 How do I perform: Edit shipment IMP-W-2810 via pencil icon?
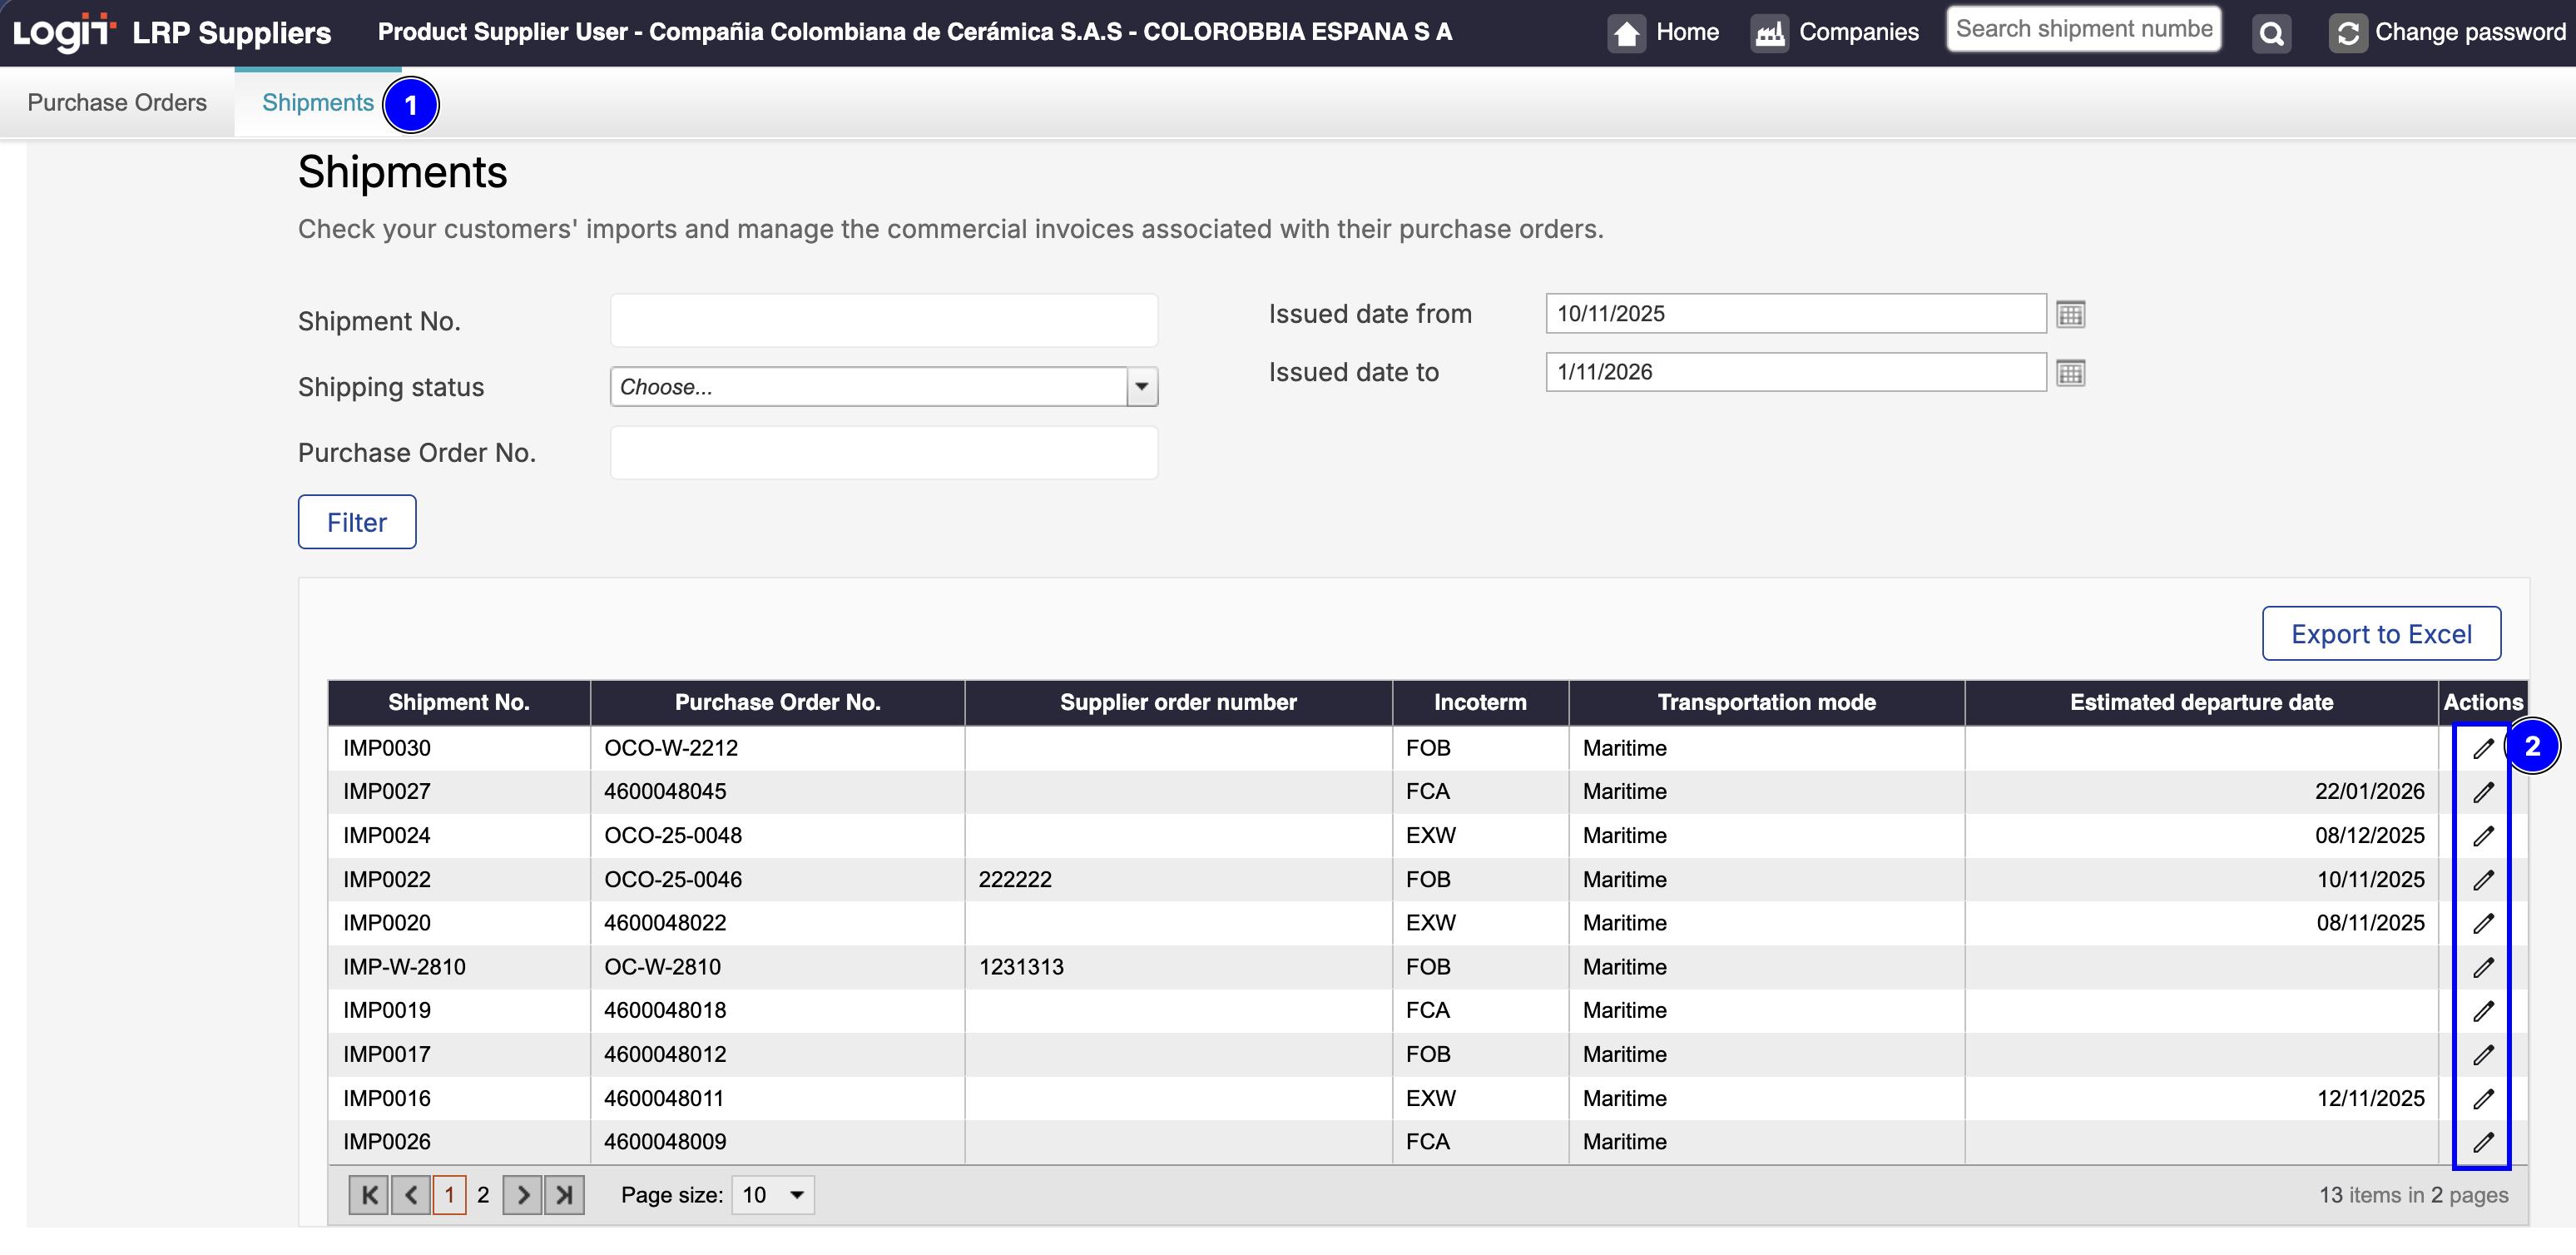[2483, 967]
